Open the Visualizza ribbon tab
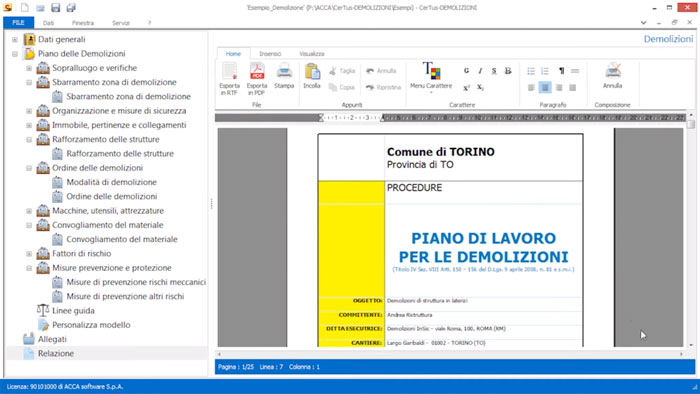The height and width of the screenshot is (394, 700). (x=312, y=54)
